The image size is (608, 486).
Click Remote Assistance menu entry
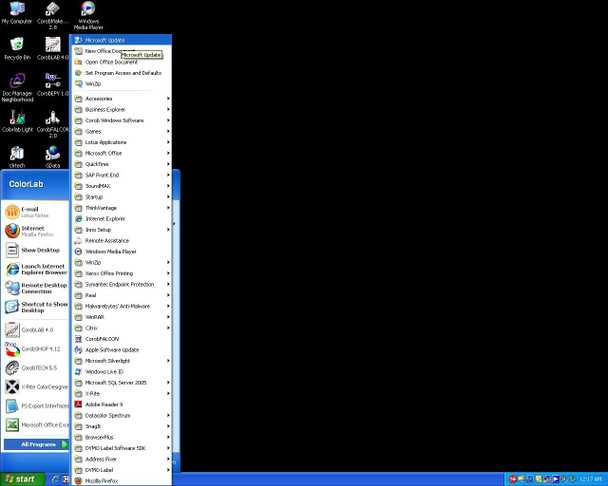pyautogui.click(x=121, y=240)
